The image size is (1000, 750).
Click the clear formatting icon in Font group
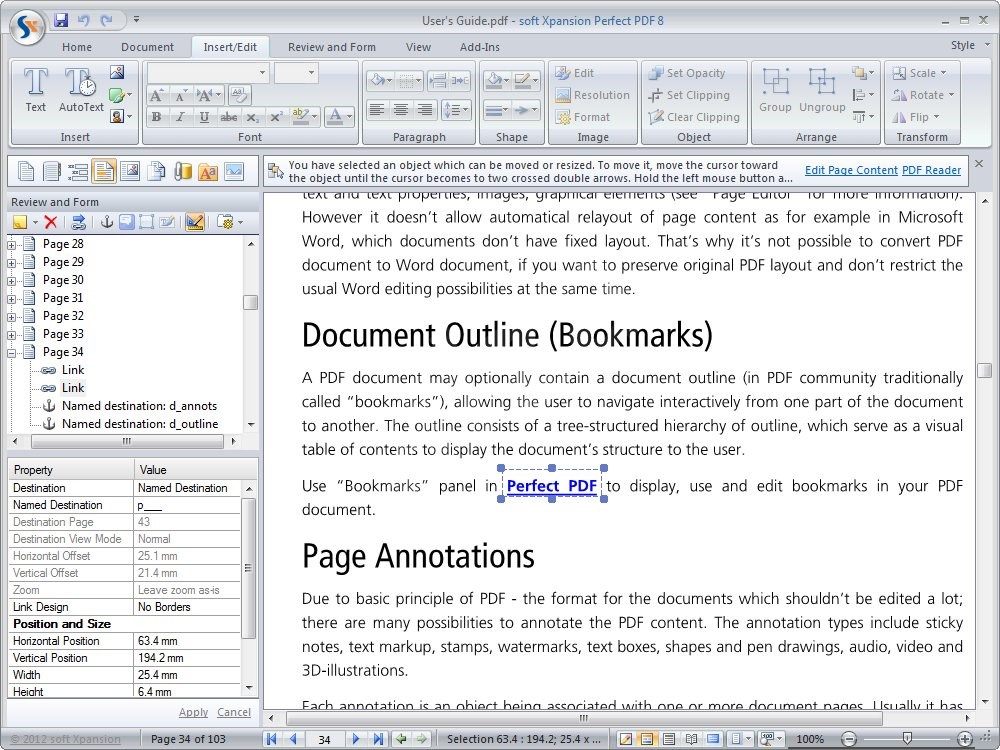pyautogui.click(x=239, y=95)
